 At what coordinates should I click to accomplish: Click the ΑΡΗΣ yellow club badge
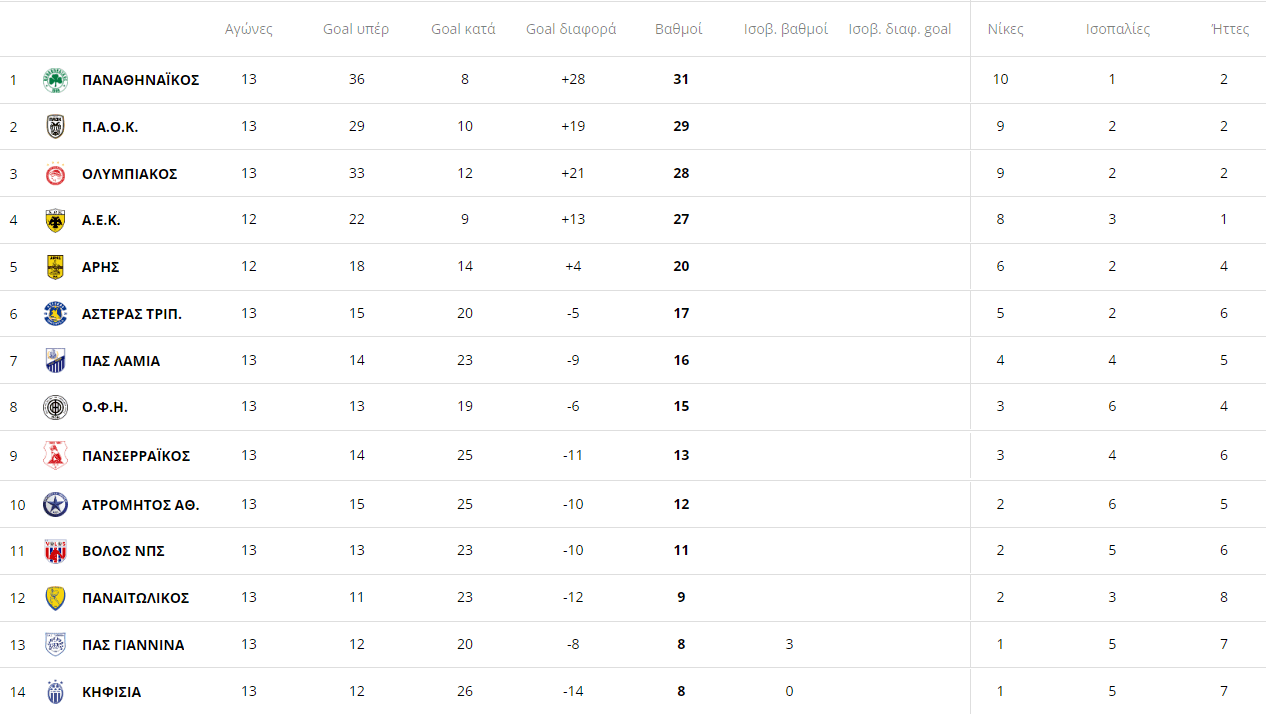point(55,267)
